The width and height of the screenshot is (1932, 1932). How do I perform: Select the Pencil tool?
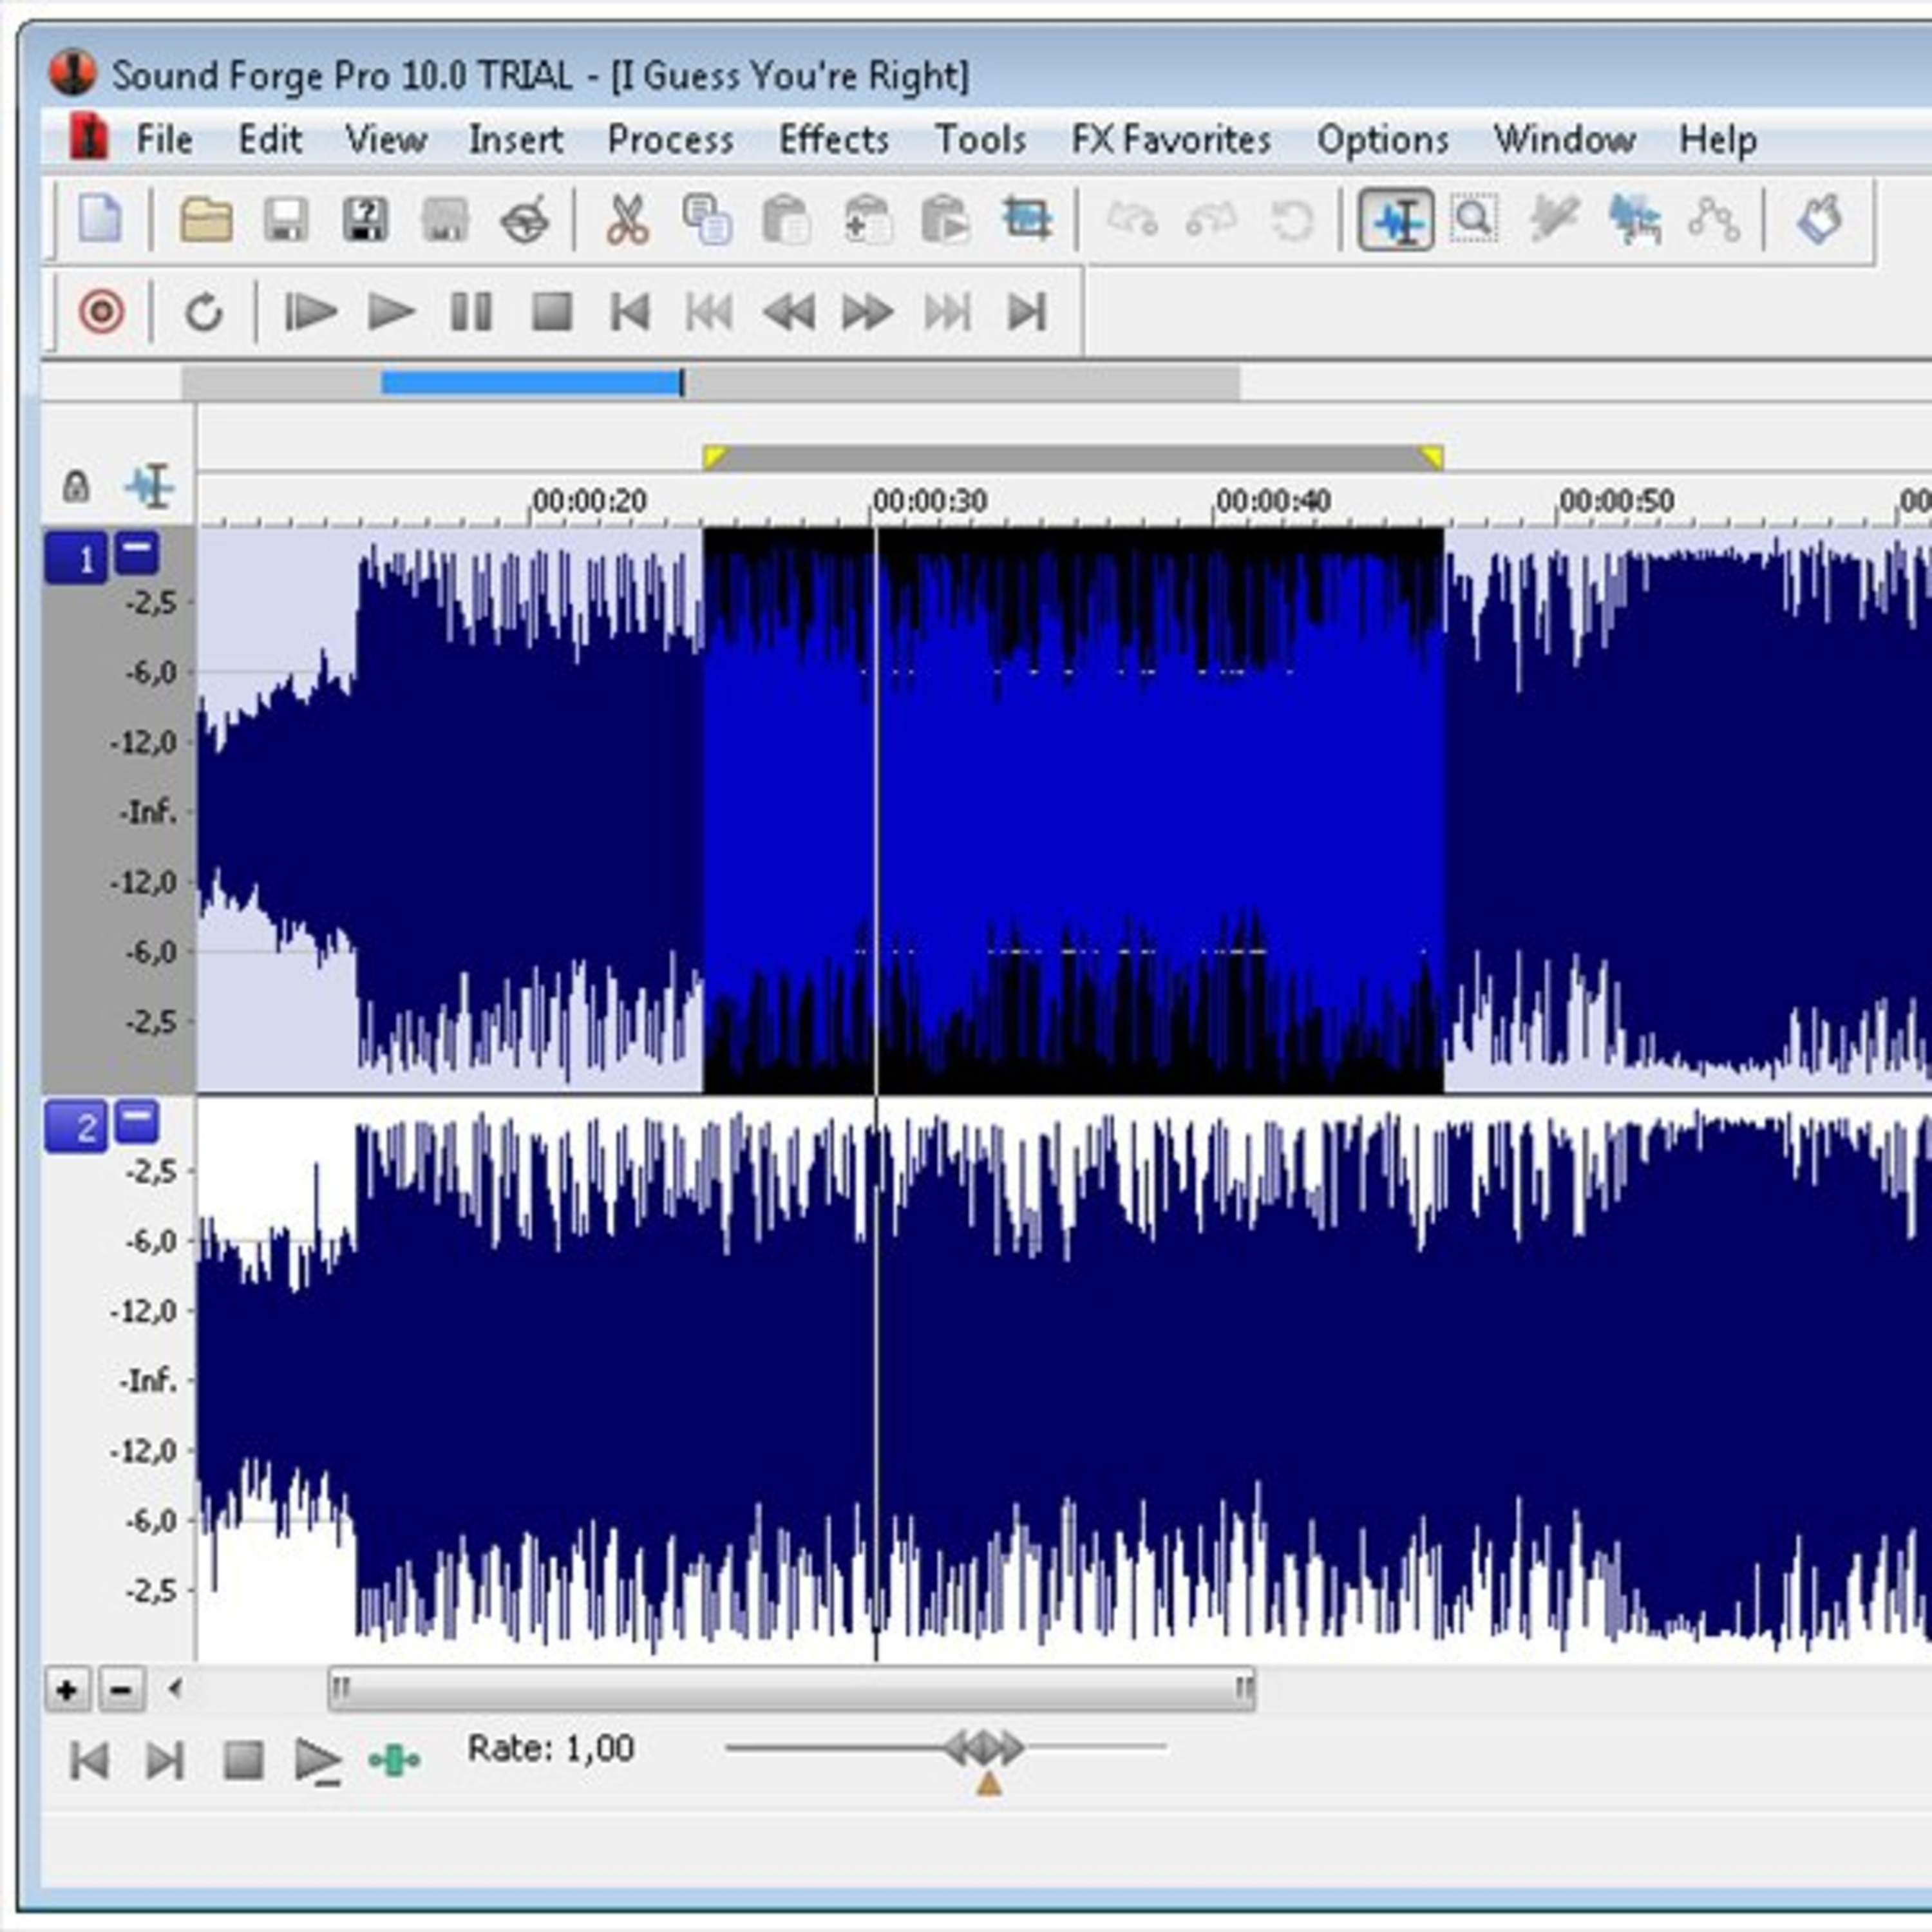1554,219
